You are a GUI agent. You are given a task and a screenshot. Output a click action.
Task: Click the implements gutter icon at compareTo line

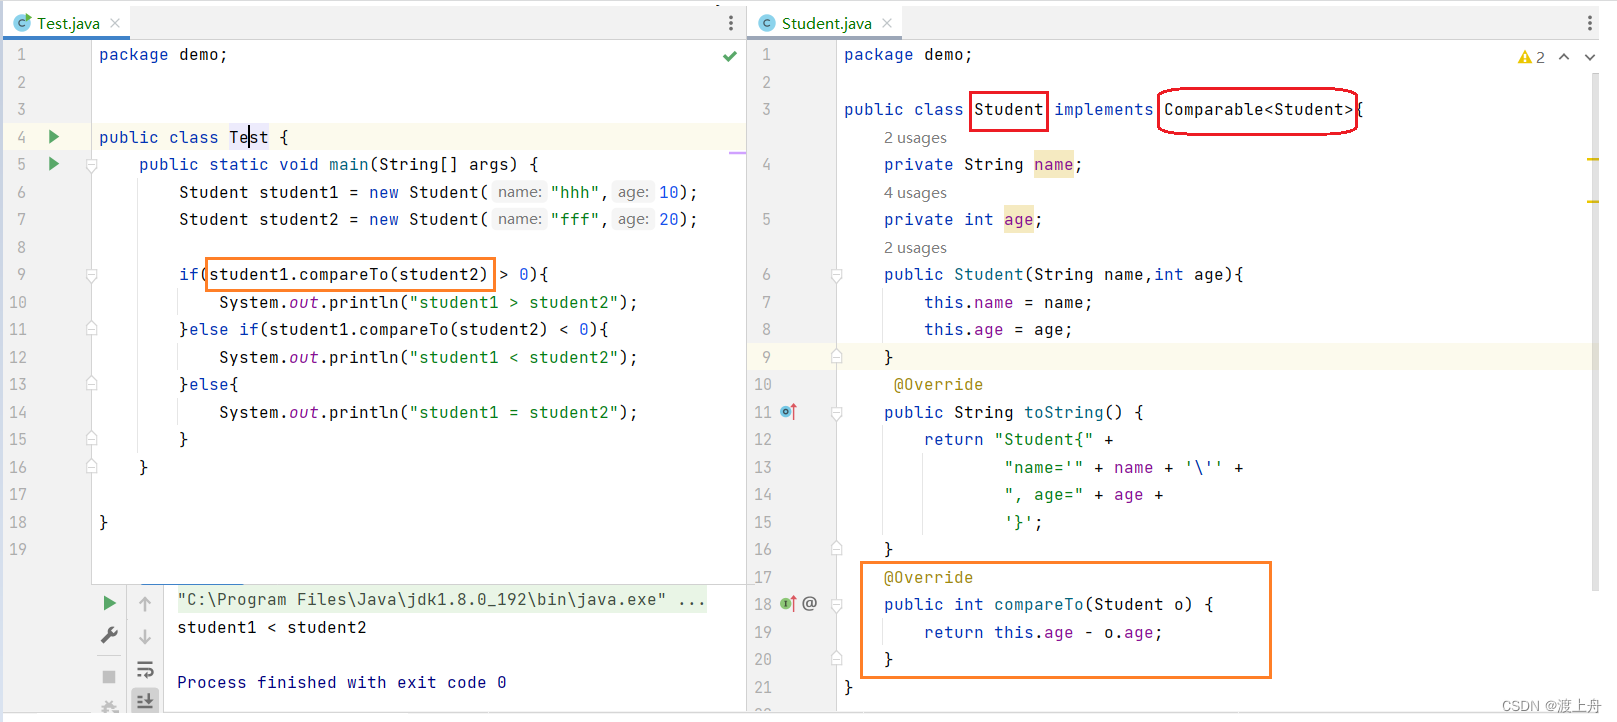pos(788,604)
